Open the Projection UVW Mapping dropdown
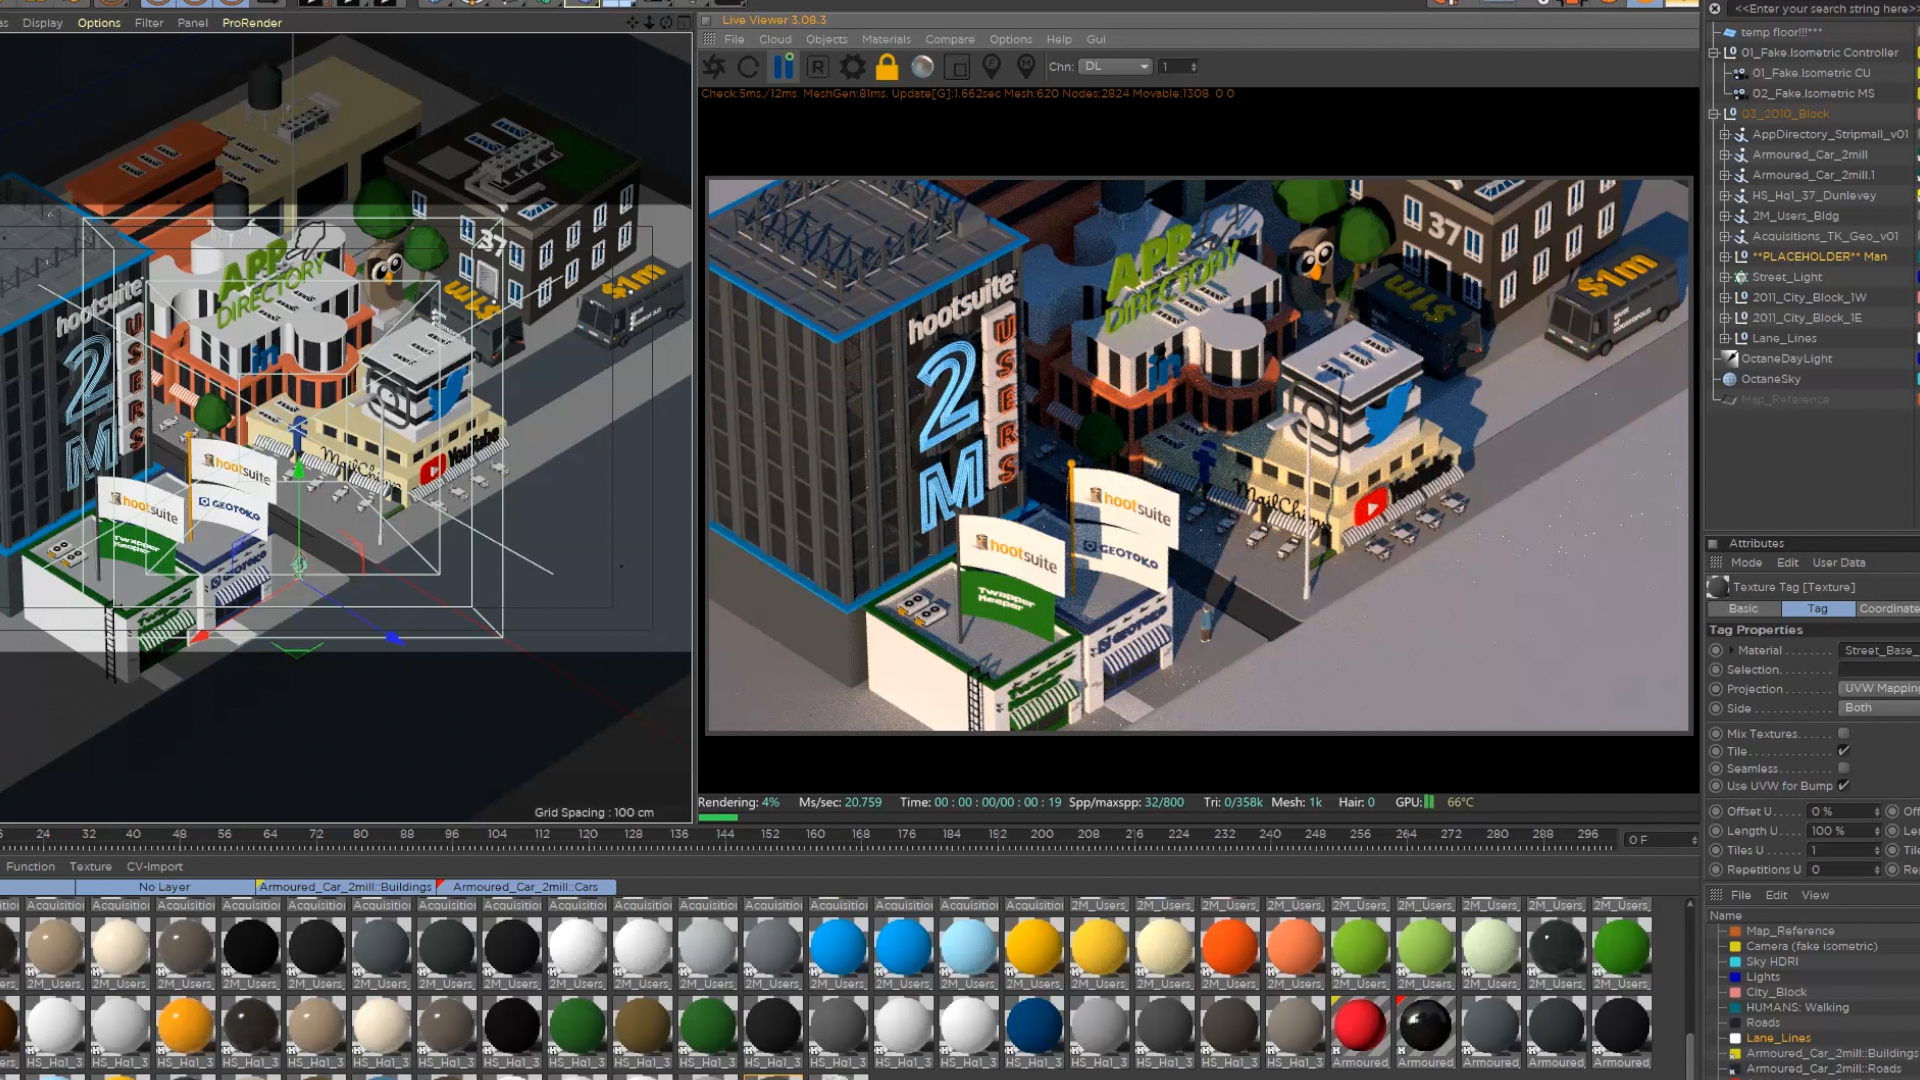The width and height of the screenshot is (1920, 1080). coord(1878,688)
